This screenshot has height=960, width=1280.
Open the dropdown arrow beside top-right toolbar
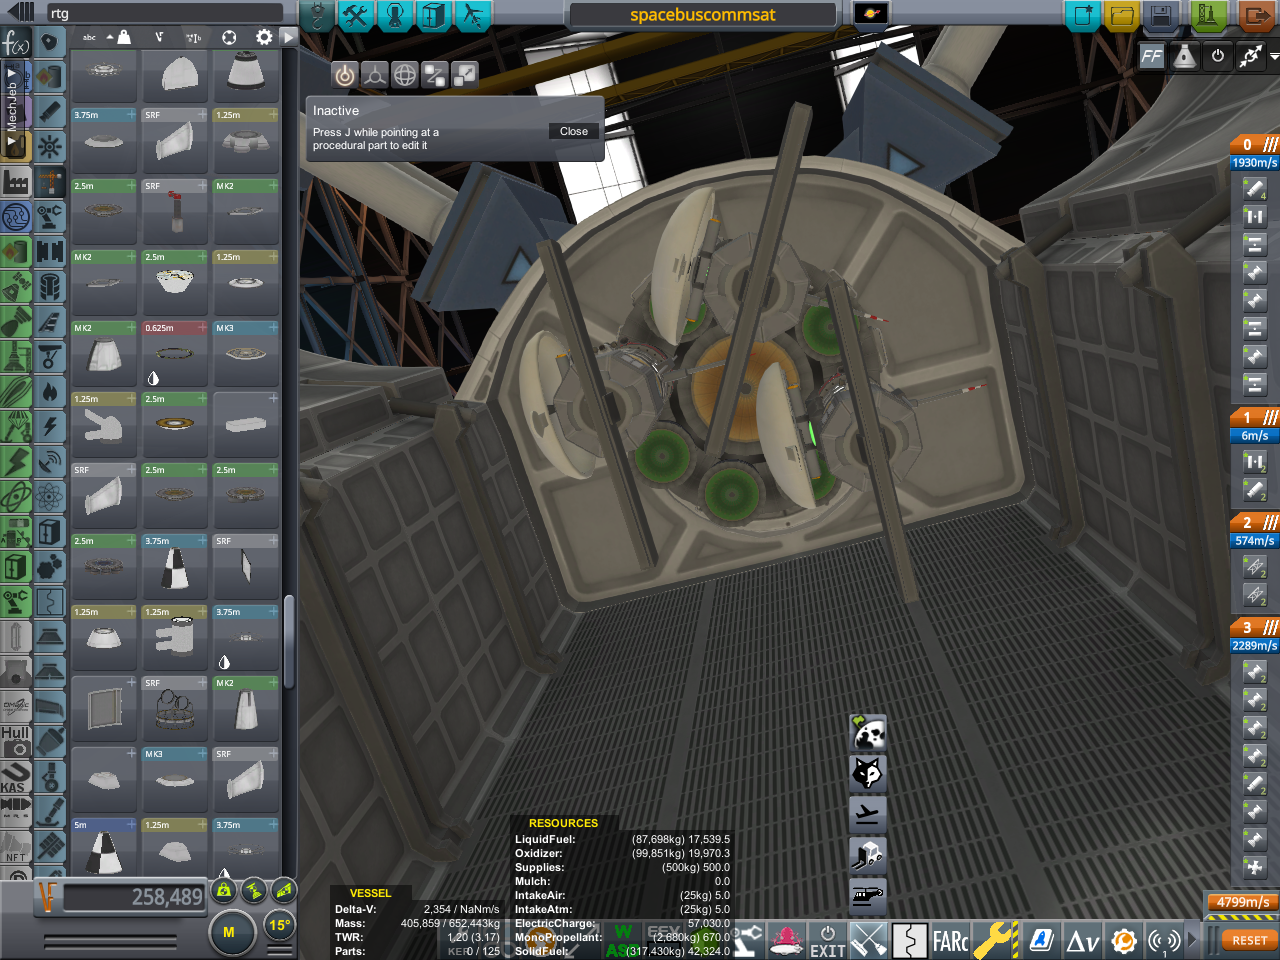pos(1274,57)
